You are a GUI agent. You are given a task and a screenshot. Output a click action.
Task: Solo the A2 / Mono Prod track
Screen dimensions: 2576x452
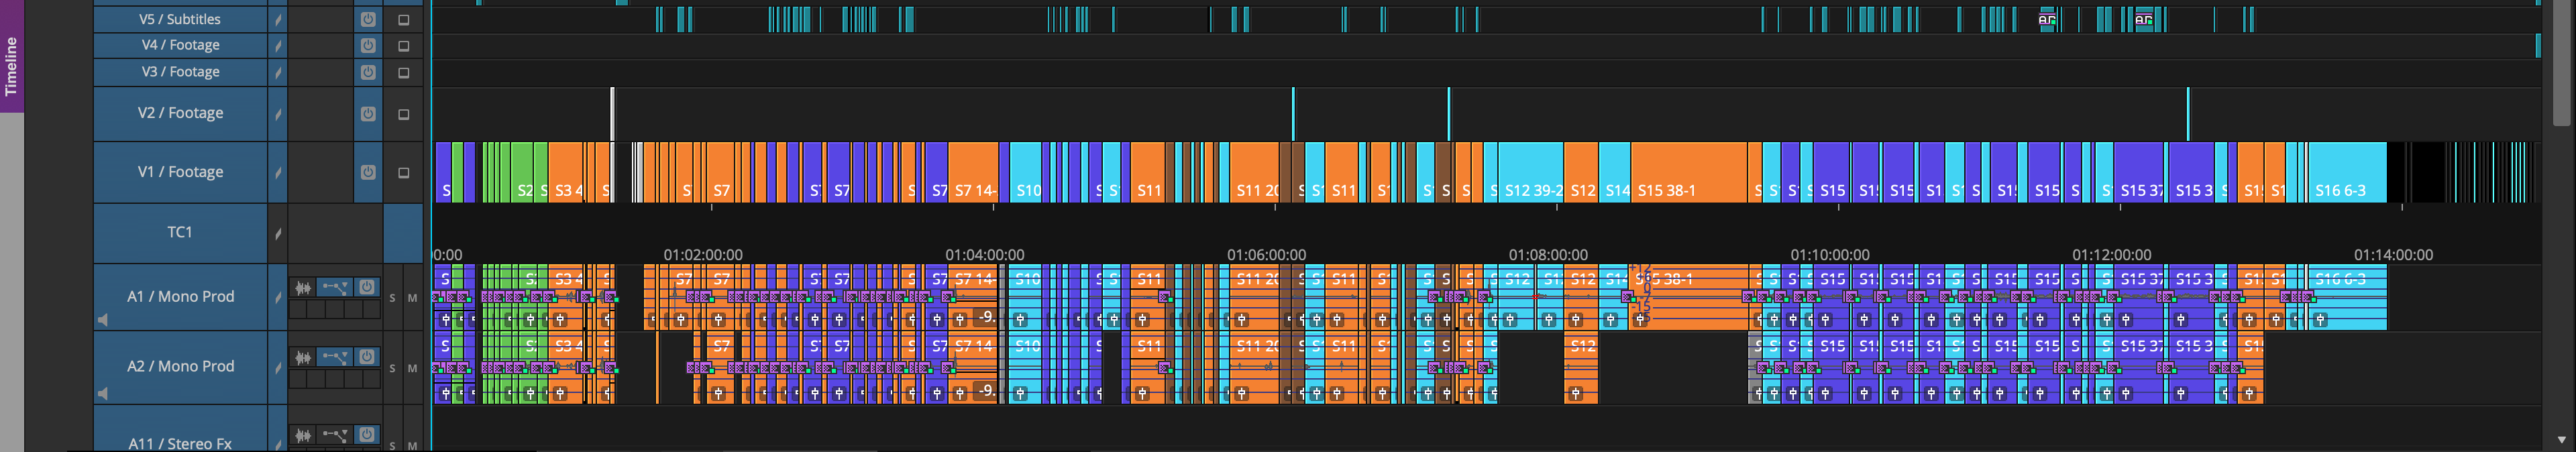click(392, 368)
